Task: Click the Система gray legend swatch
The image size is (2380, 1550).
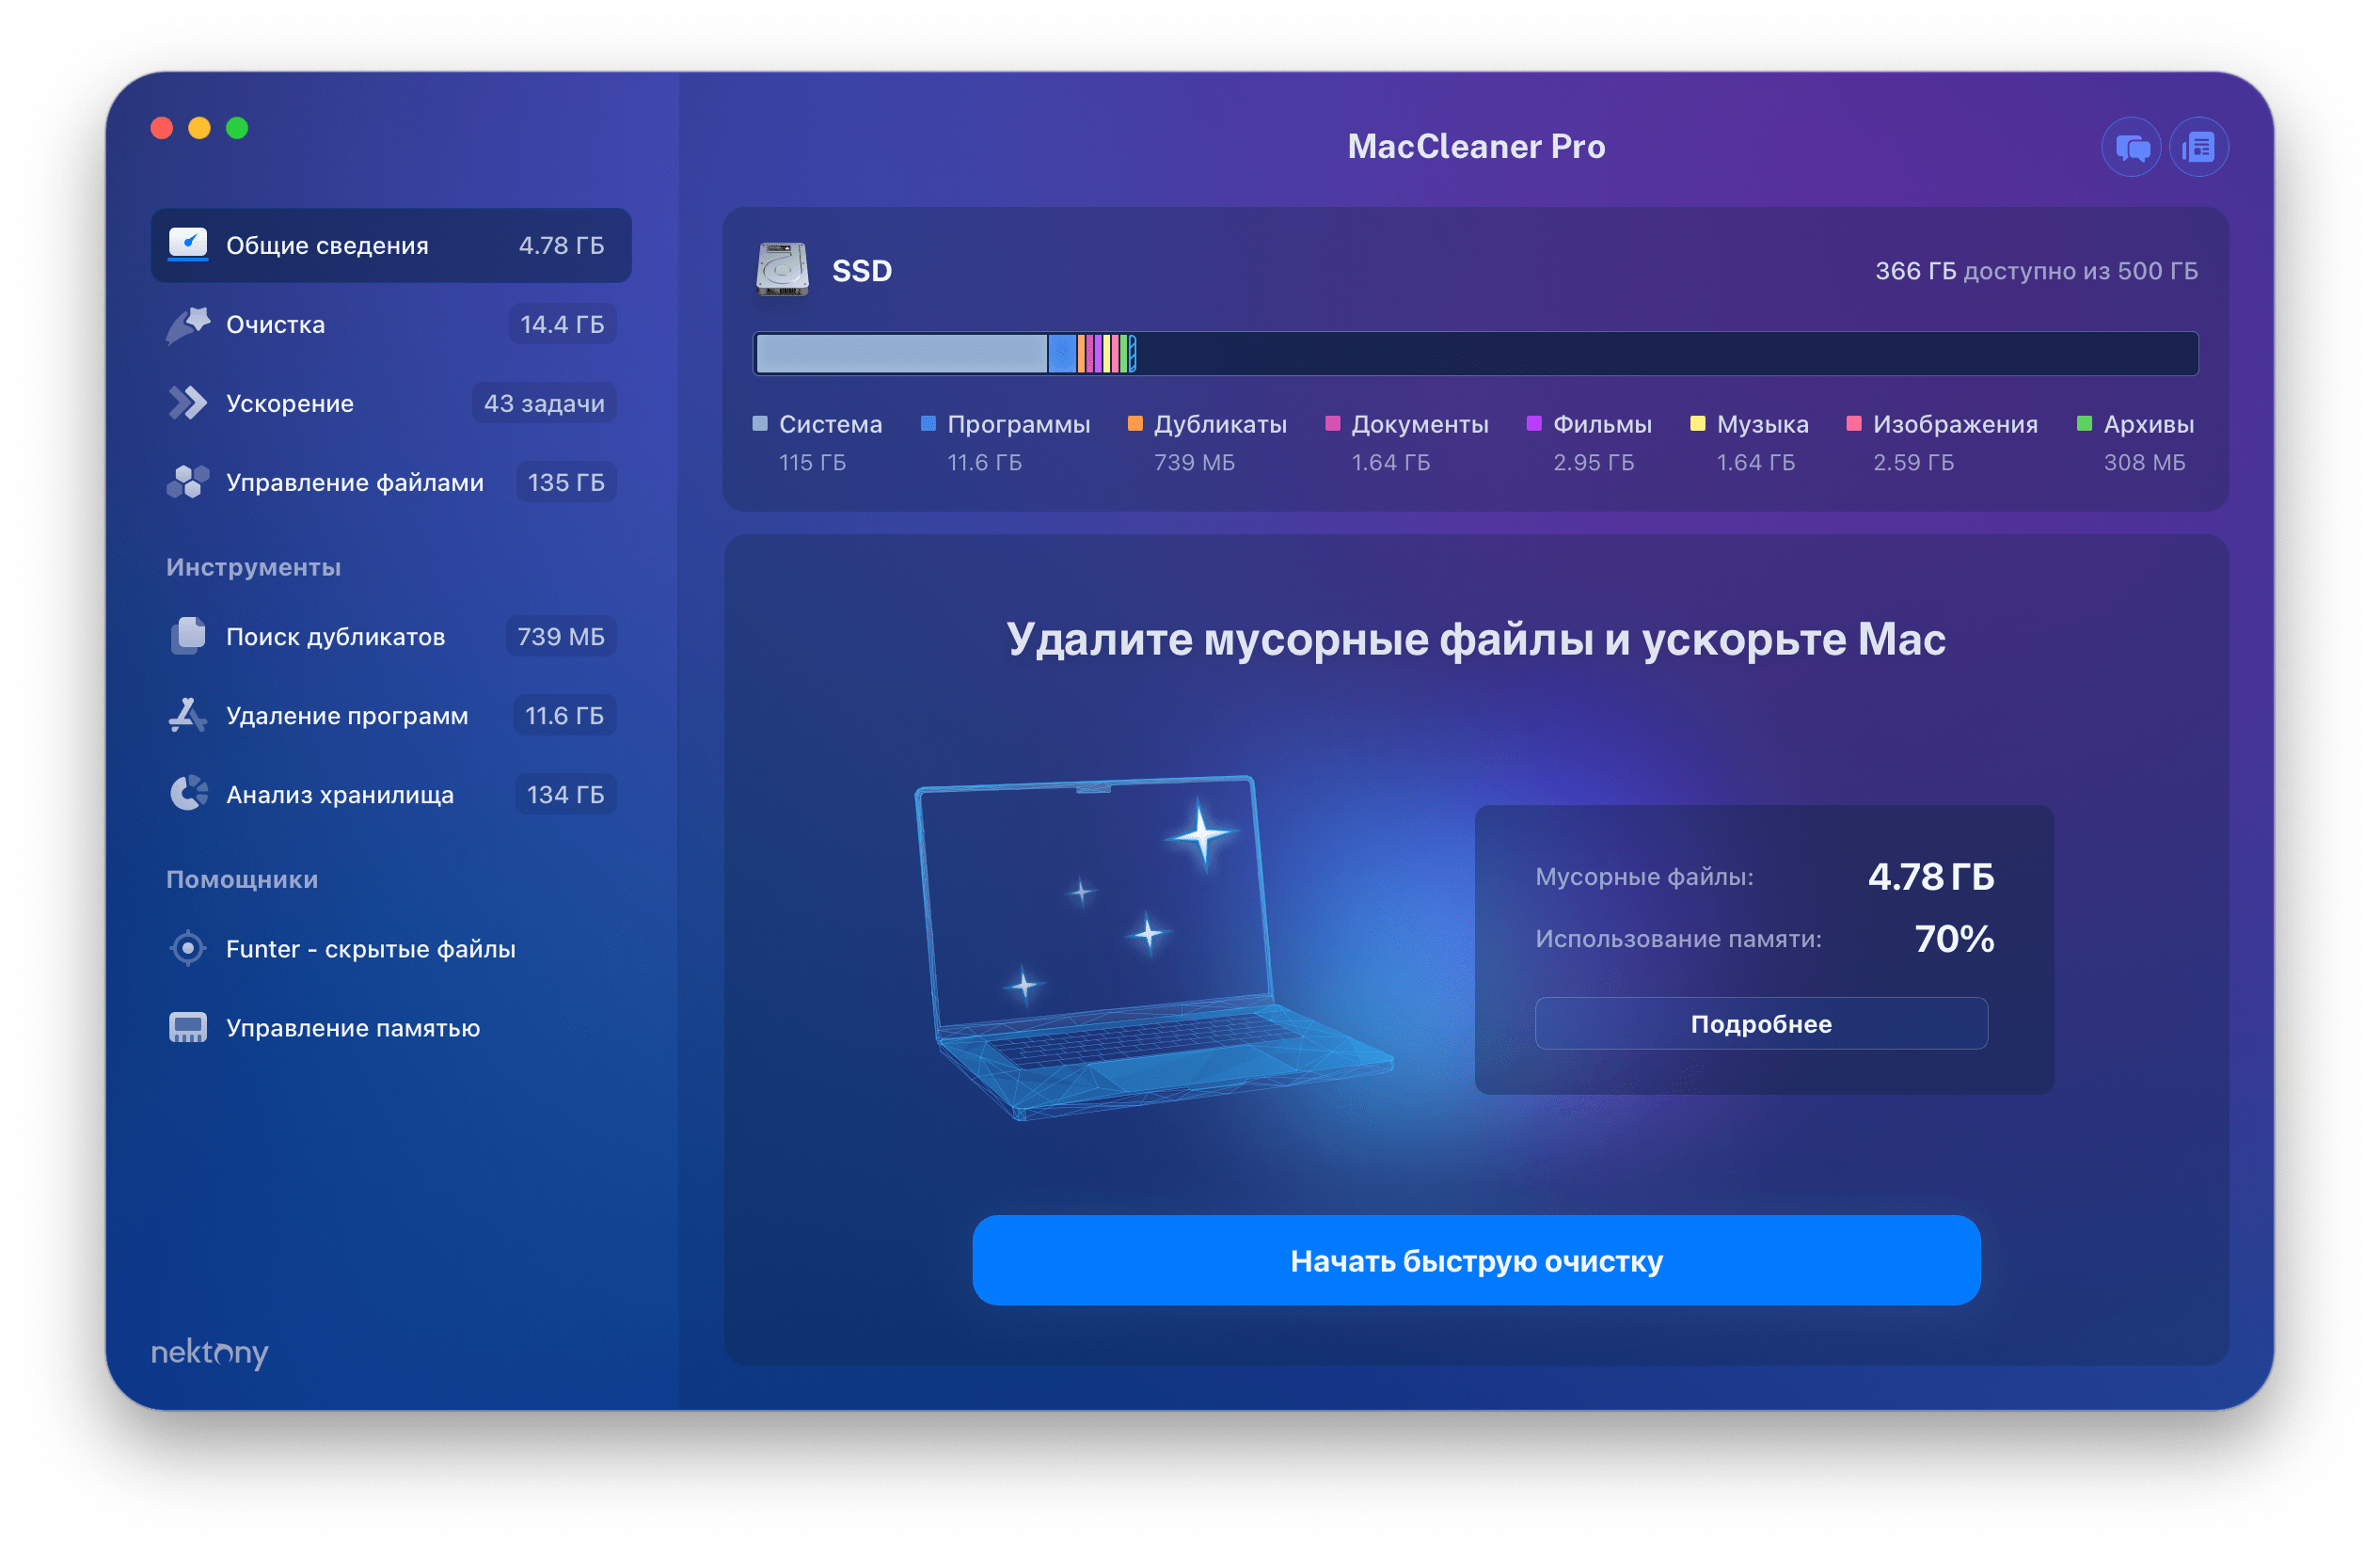Action: click(x=760, y=423)
